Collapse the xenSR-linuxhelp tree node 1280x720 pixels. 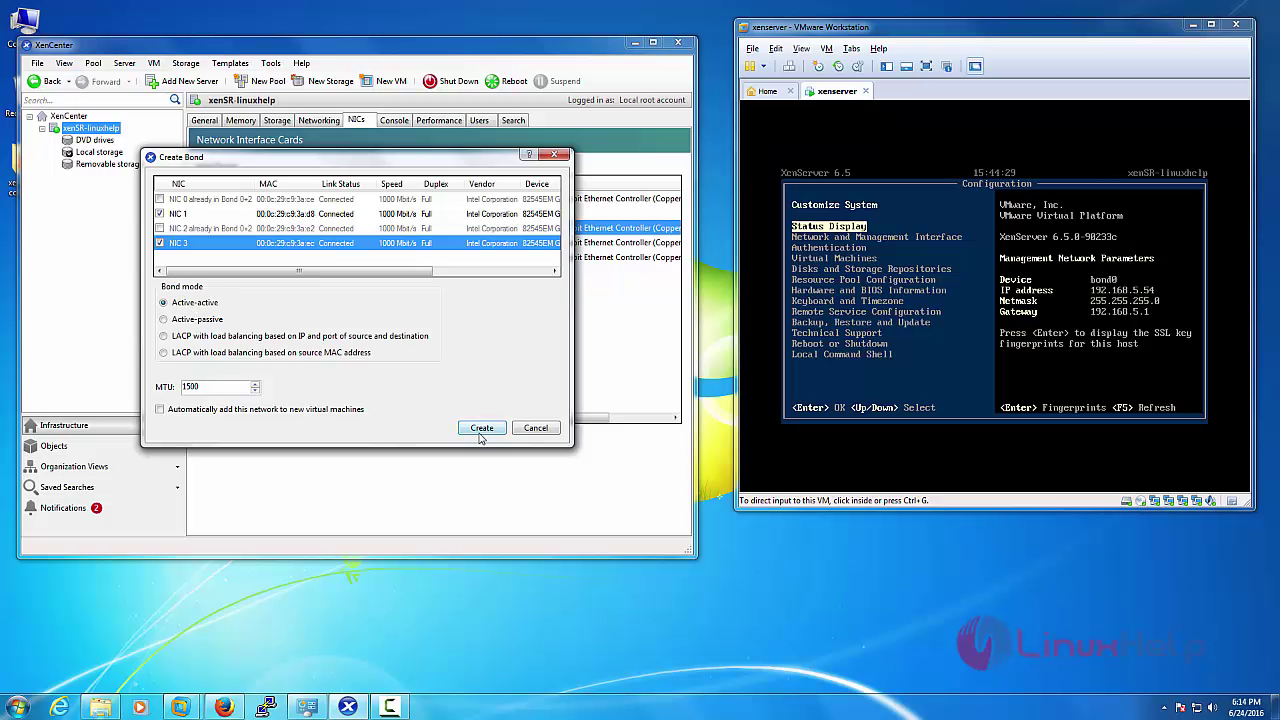(x=42, y=128)
